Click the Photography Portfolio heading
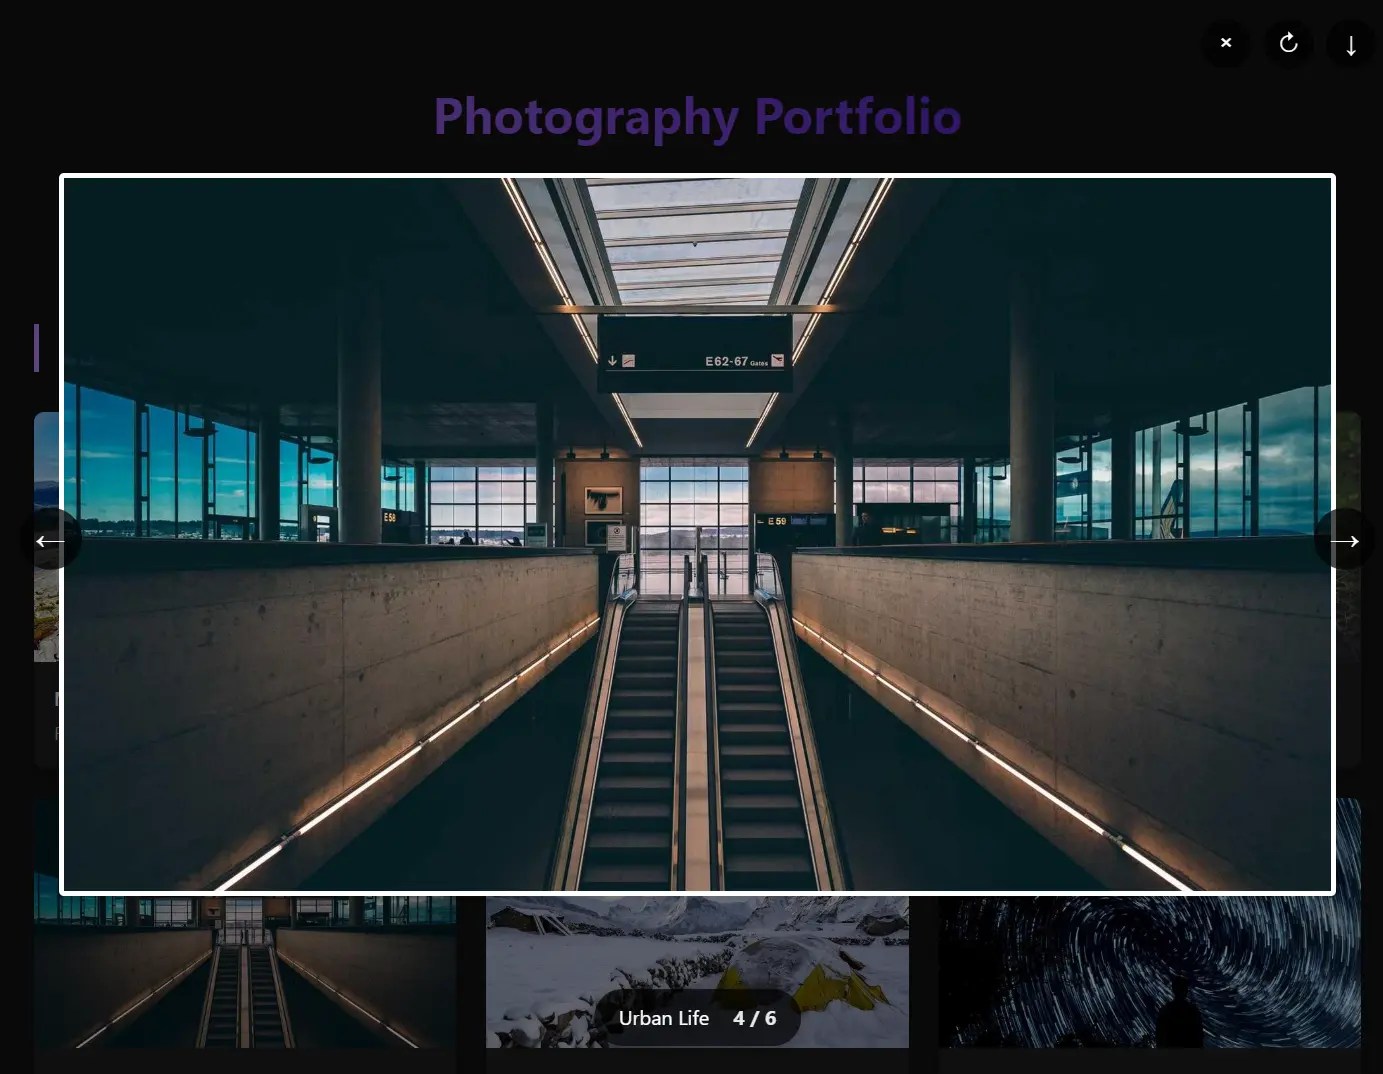 click(697, 116)
